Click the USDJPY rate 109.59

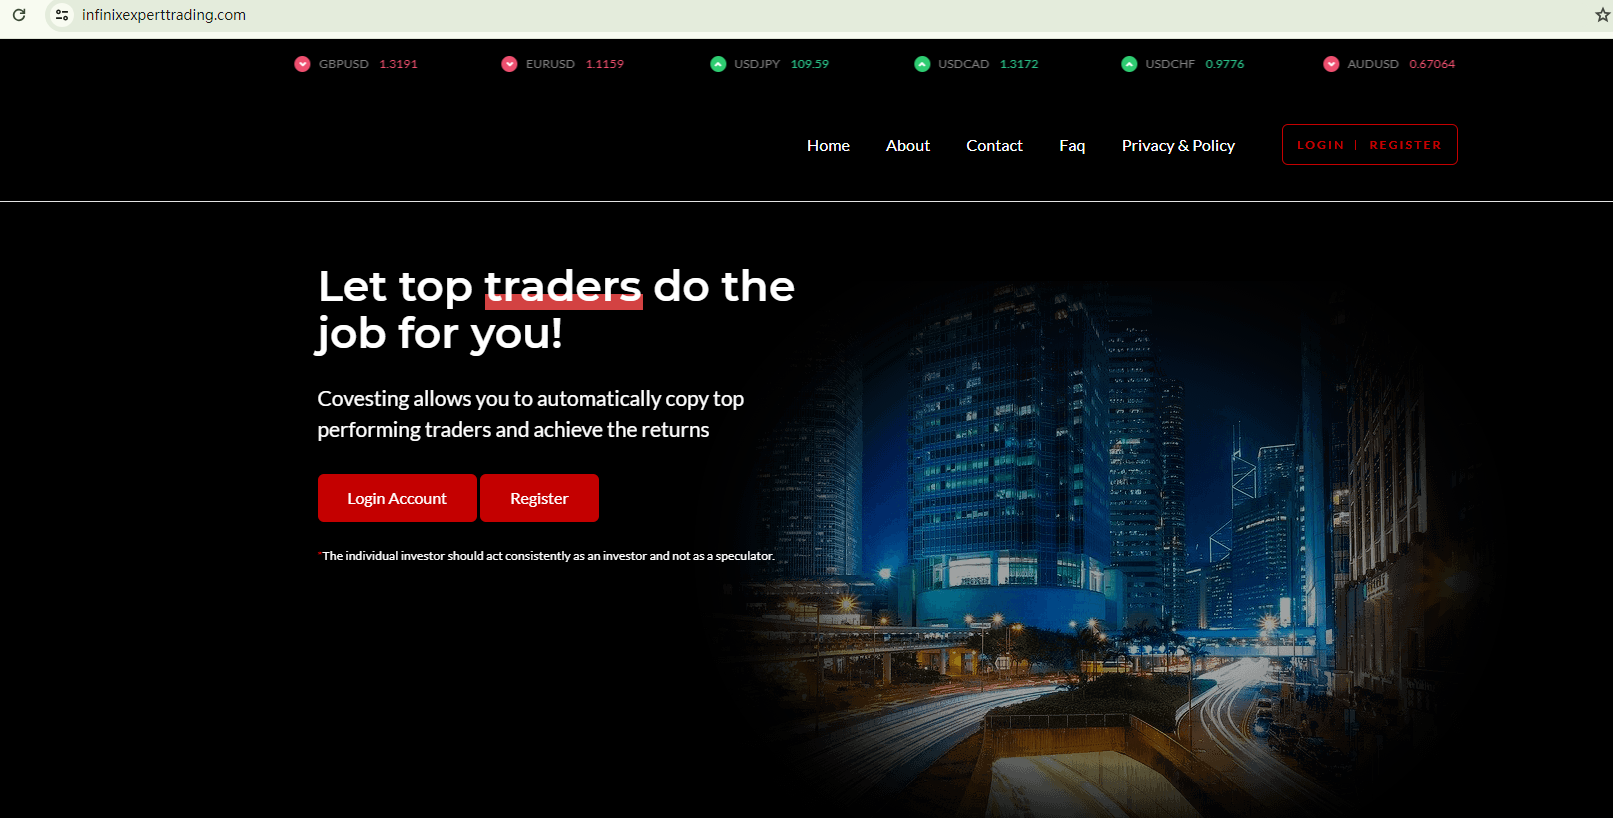coord(810,64)
